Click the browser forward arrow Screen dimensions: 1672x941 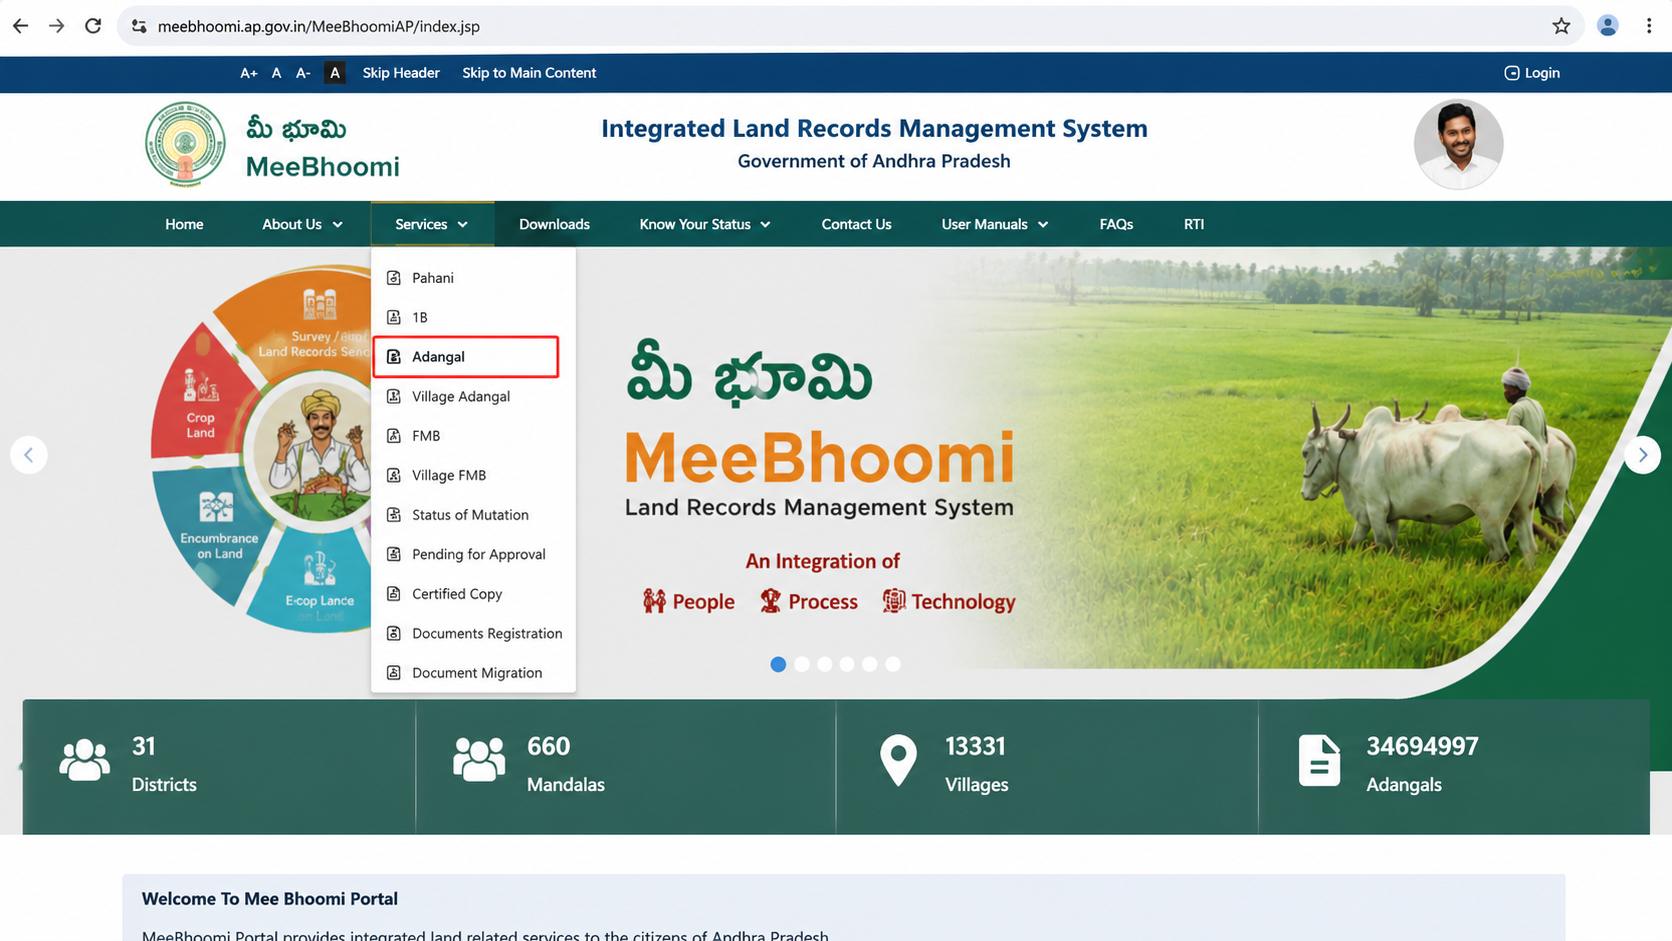click(x=57, y=26)
